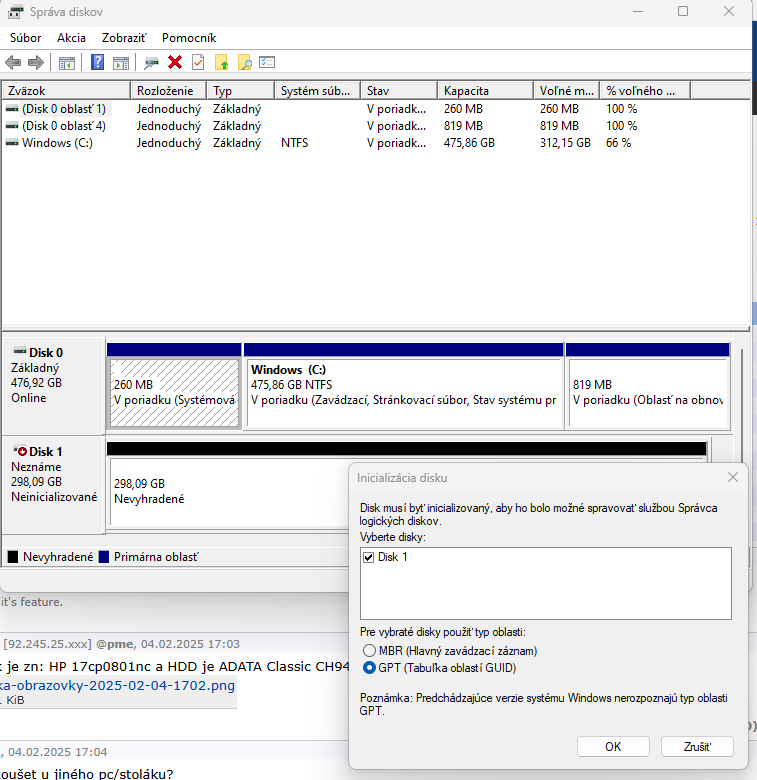Click the checklist view settings toolbar icon
This screenshot has height=780, width=757.
pyautogui.click(x=267, y=62)
